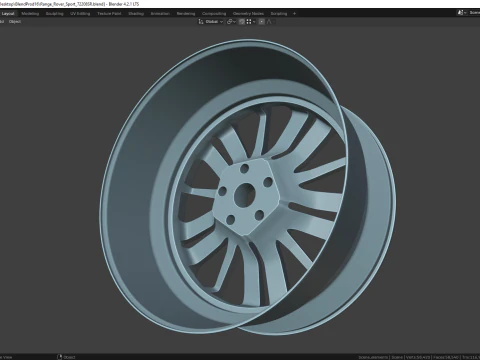Screen dimensions: 480x360
Task: Open the Compositing workspace tab
Action: (x=214, y=14)
